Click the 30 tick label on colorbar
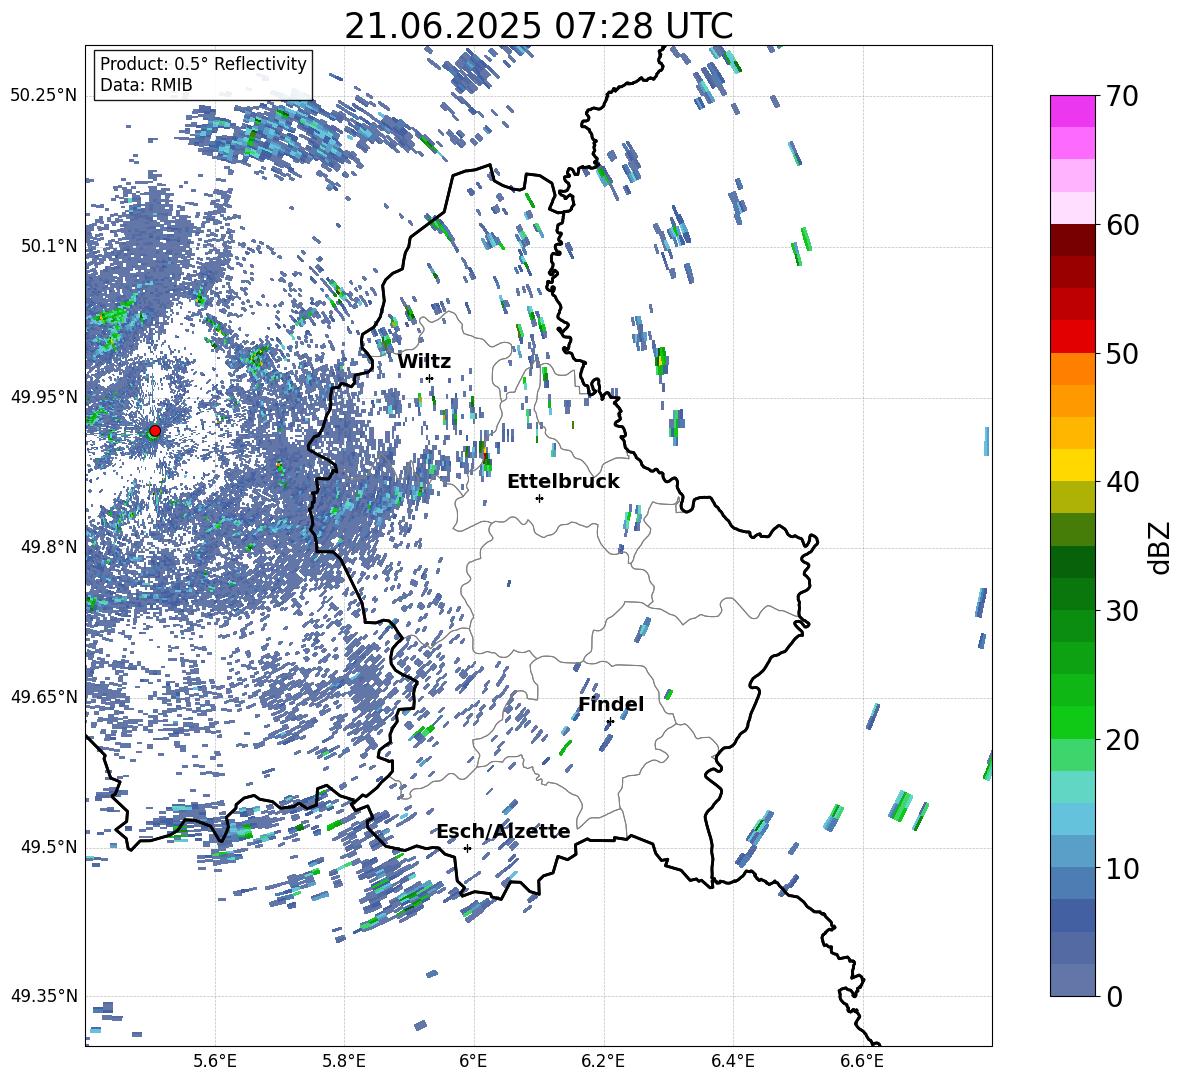1184x1081 pixels. pyautogui.click(x=1122, y=610)
